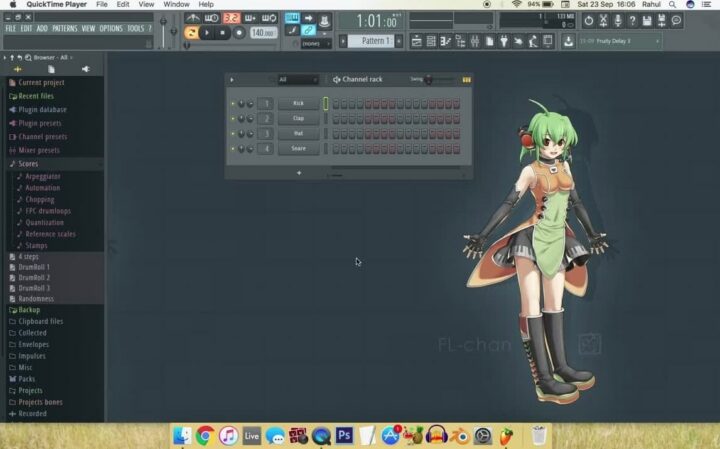The height and width of the screenshot is (449, 720).
Task: Click the Clap channel button
Action: pos(298,118)
